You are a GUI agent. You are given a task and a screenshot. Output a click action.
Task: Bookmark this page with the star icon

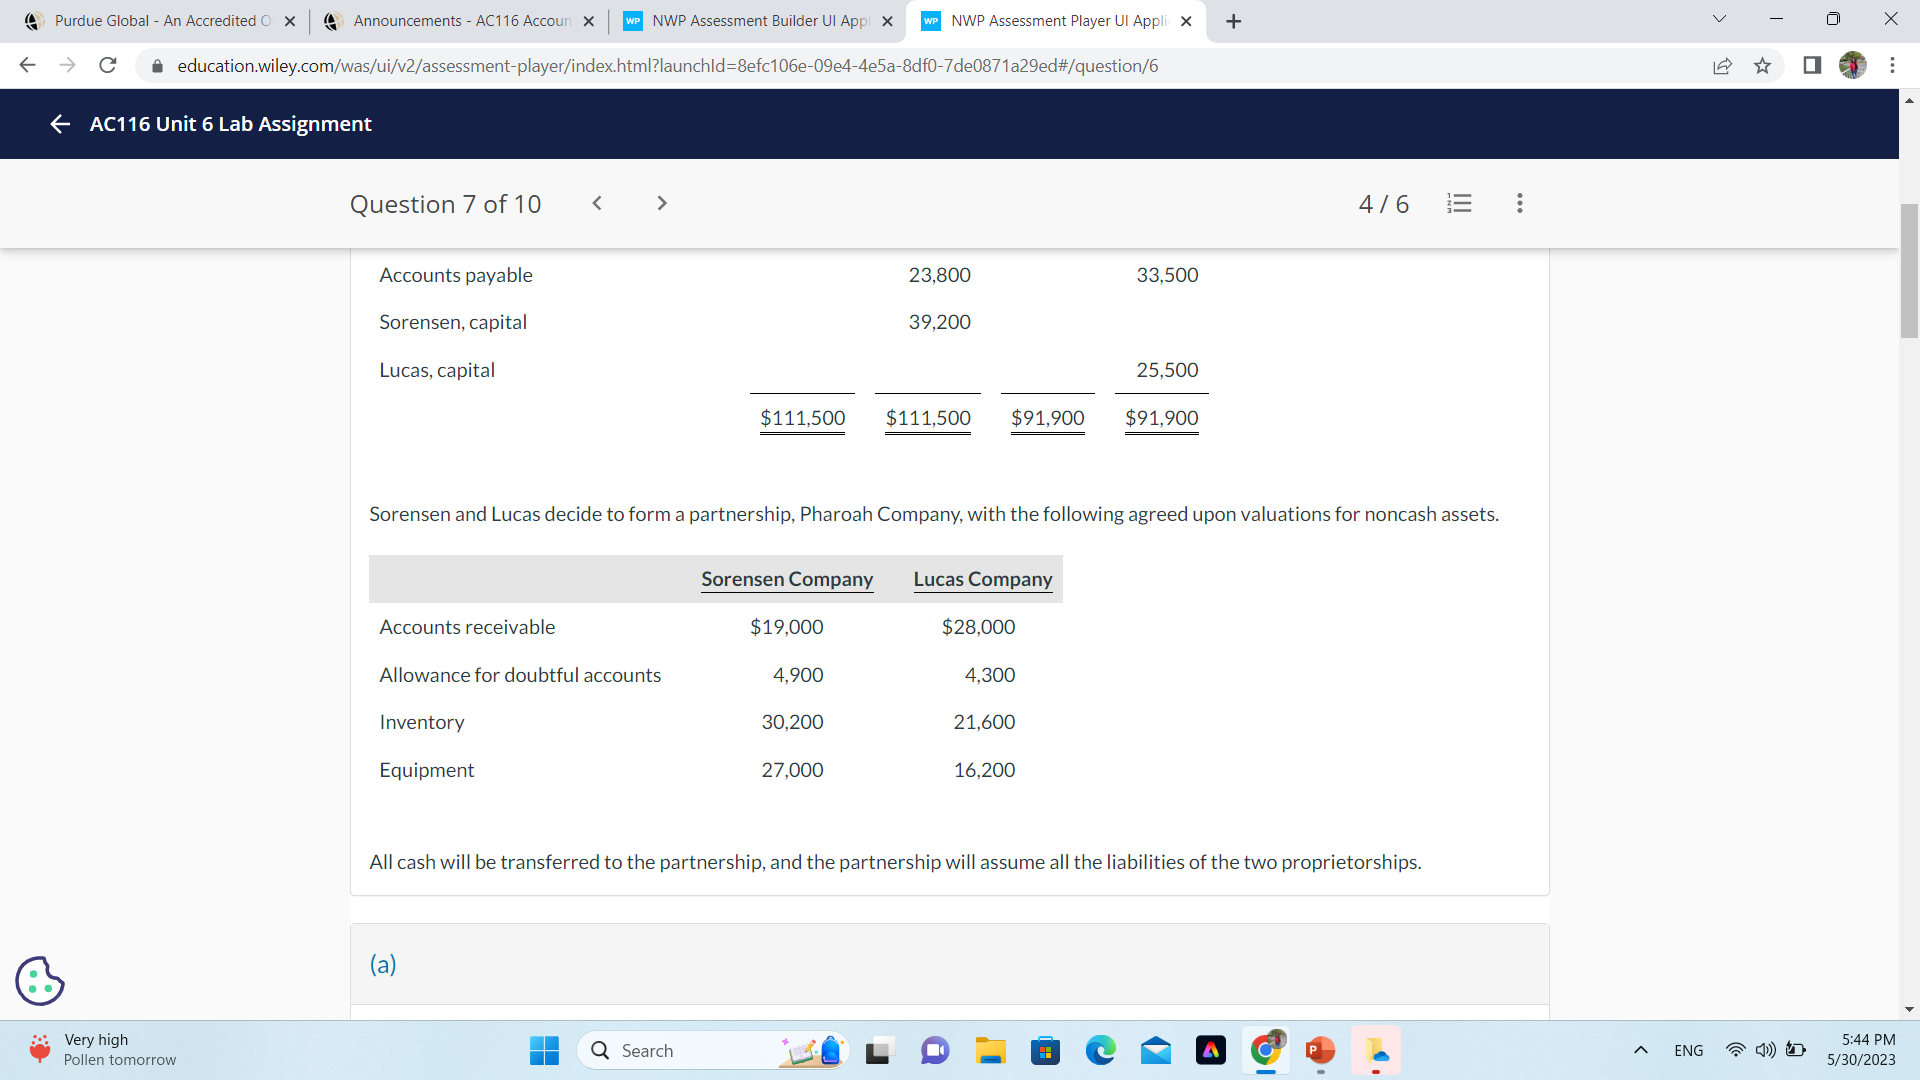tap(1762, 66)
